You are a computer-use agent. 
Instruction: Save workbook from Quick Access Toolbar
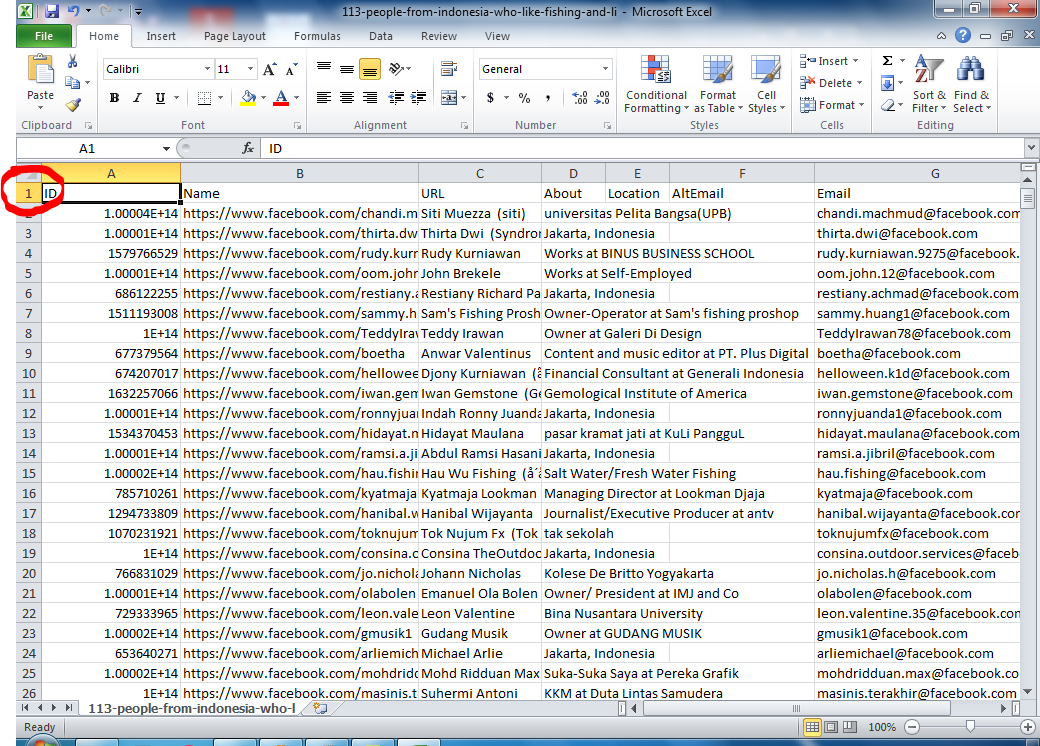[52, 11]
